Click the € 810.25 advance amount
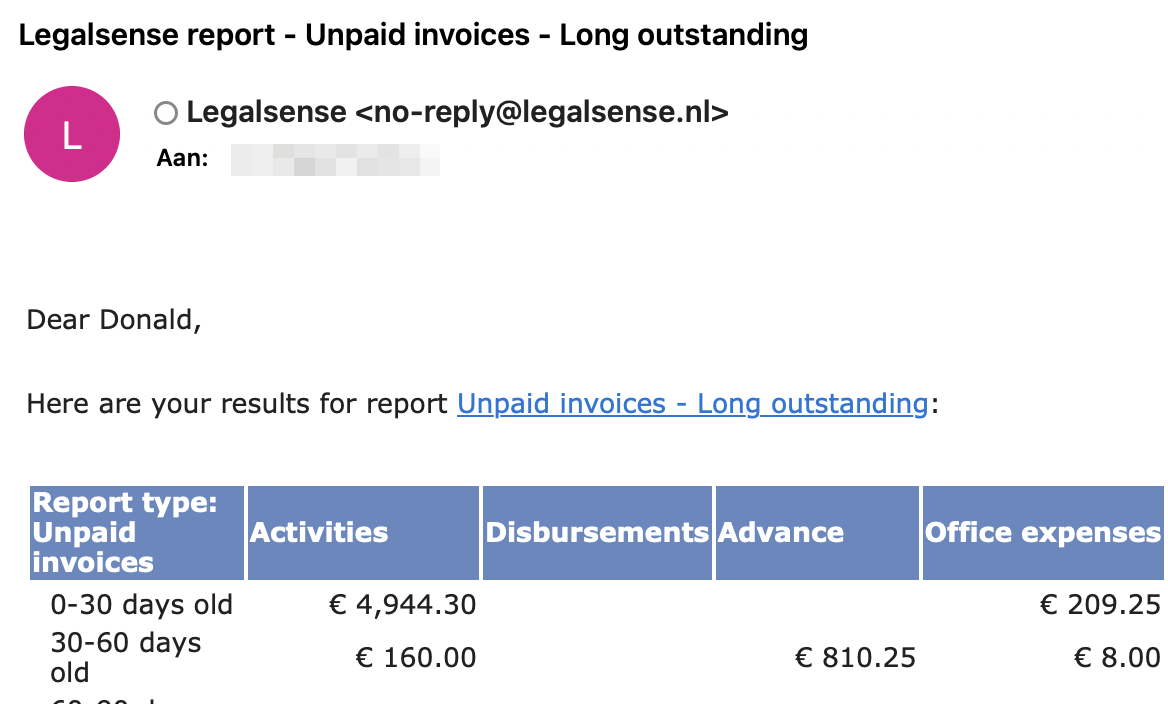1168x704 pixels. [x=855, y=657]
